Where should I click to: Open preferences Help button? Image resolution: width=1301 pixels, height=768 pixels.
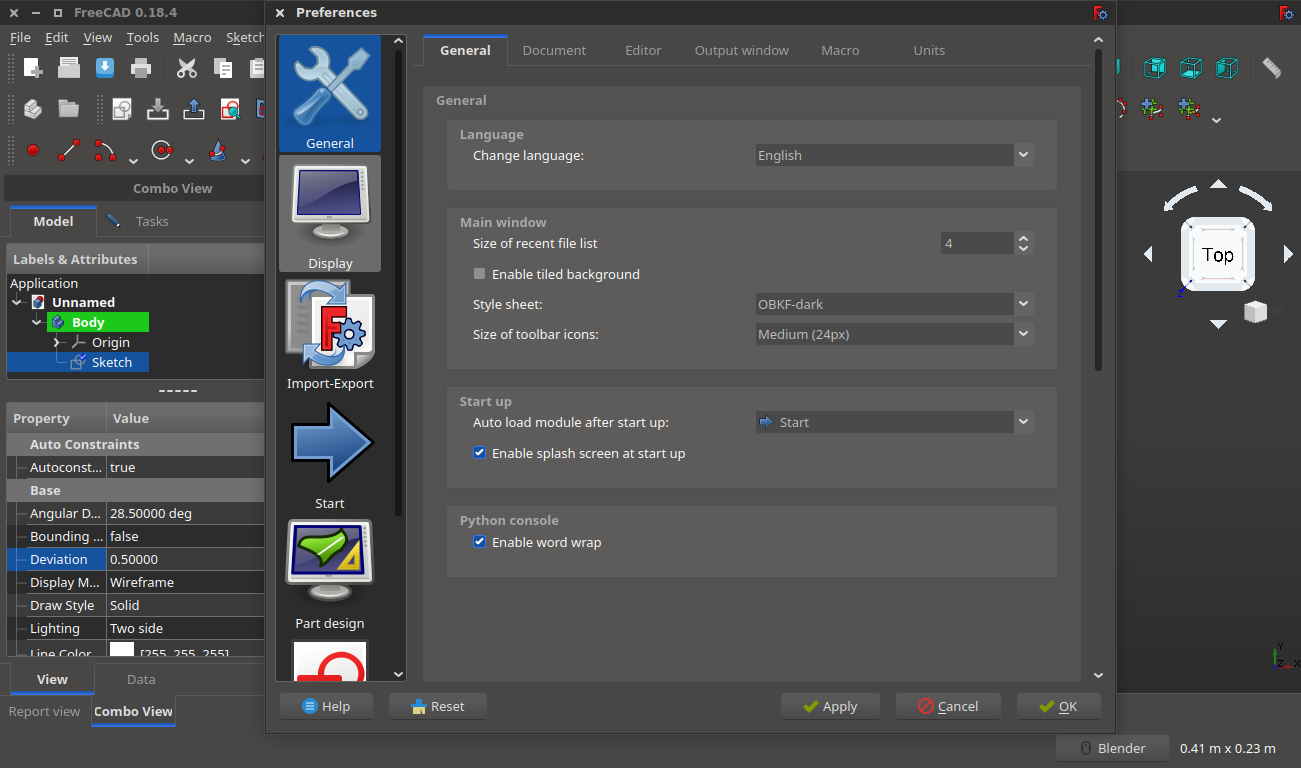[327, 706]
